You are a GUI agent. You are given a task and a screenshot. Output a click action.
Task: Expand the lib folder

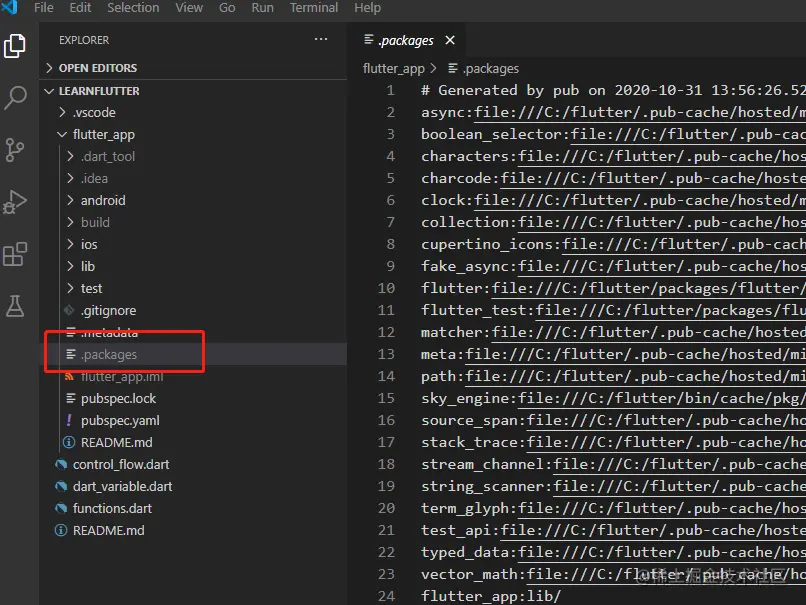pos(70,266)
